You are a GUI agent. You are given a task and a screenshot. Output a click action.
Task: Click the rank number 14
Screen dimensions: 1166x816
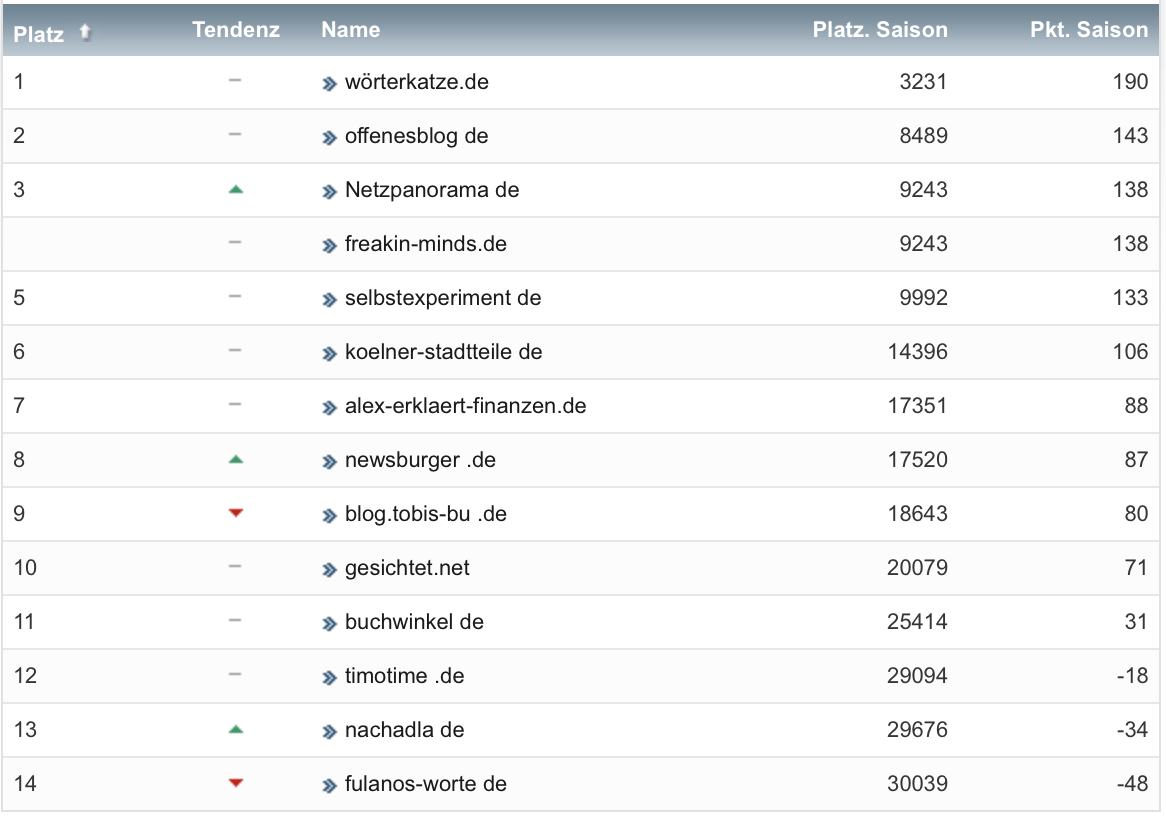(x=25, y=784)
